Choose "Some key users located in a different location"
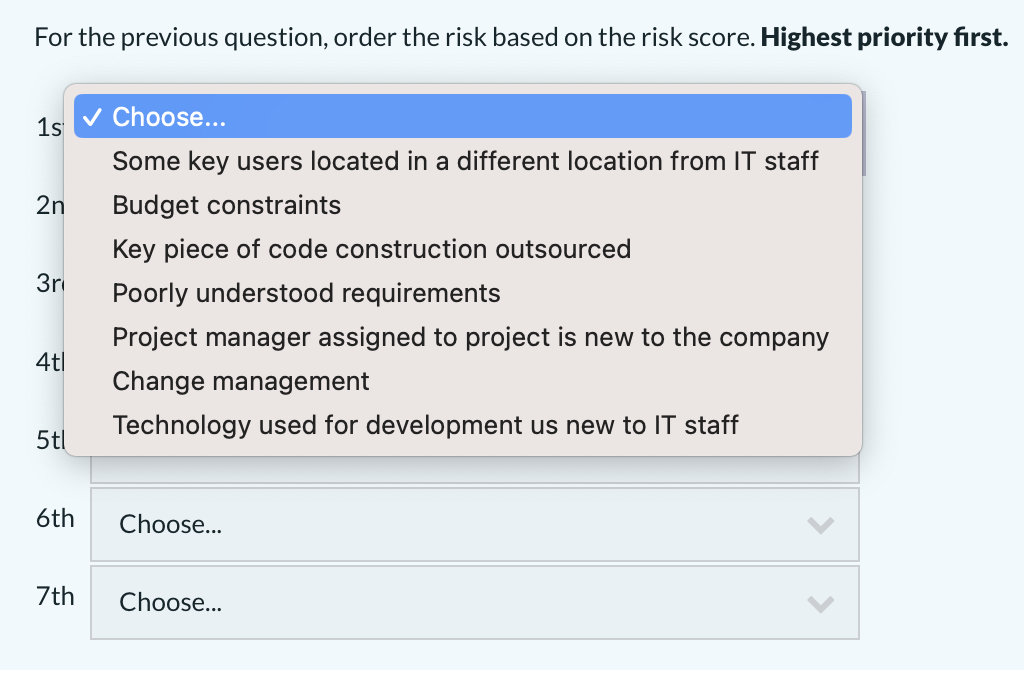Screen dimensions: 1024x674 tap(465, 161)
